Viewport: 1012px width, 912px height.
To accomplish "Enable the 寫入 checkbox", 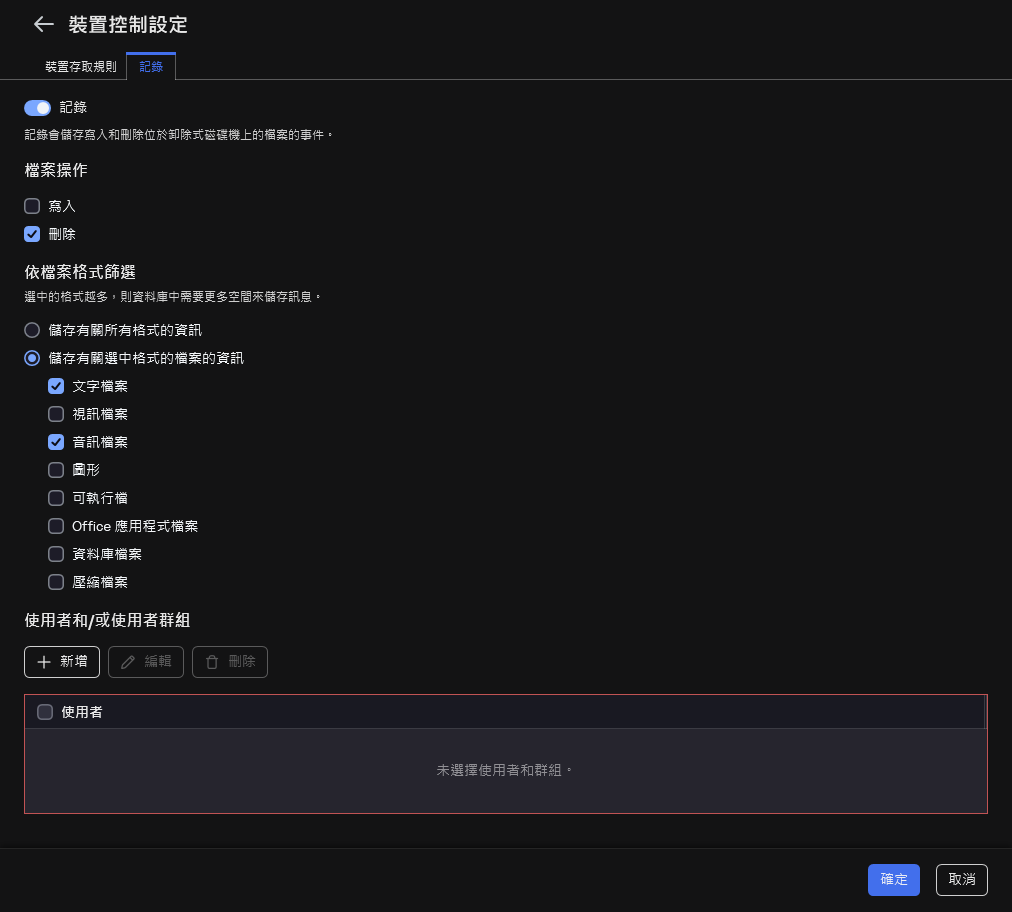I will coord(32,206).
